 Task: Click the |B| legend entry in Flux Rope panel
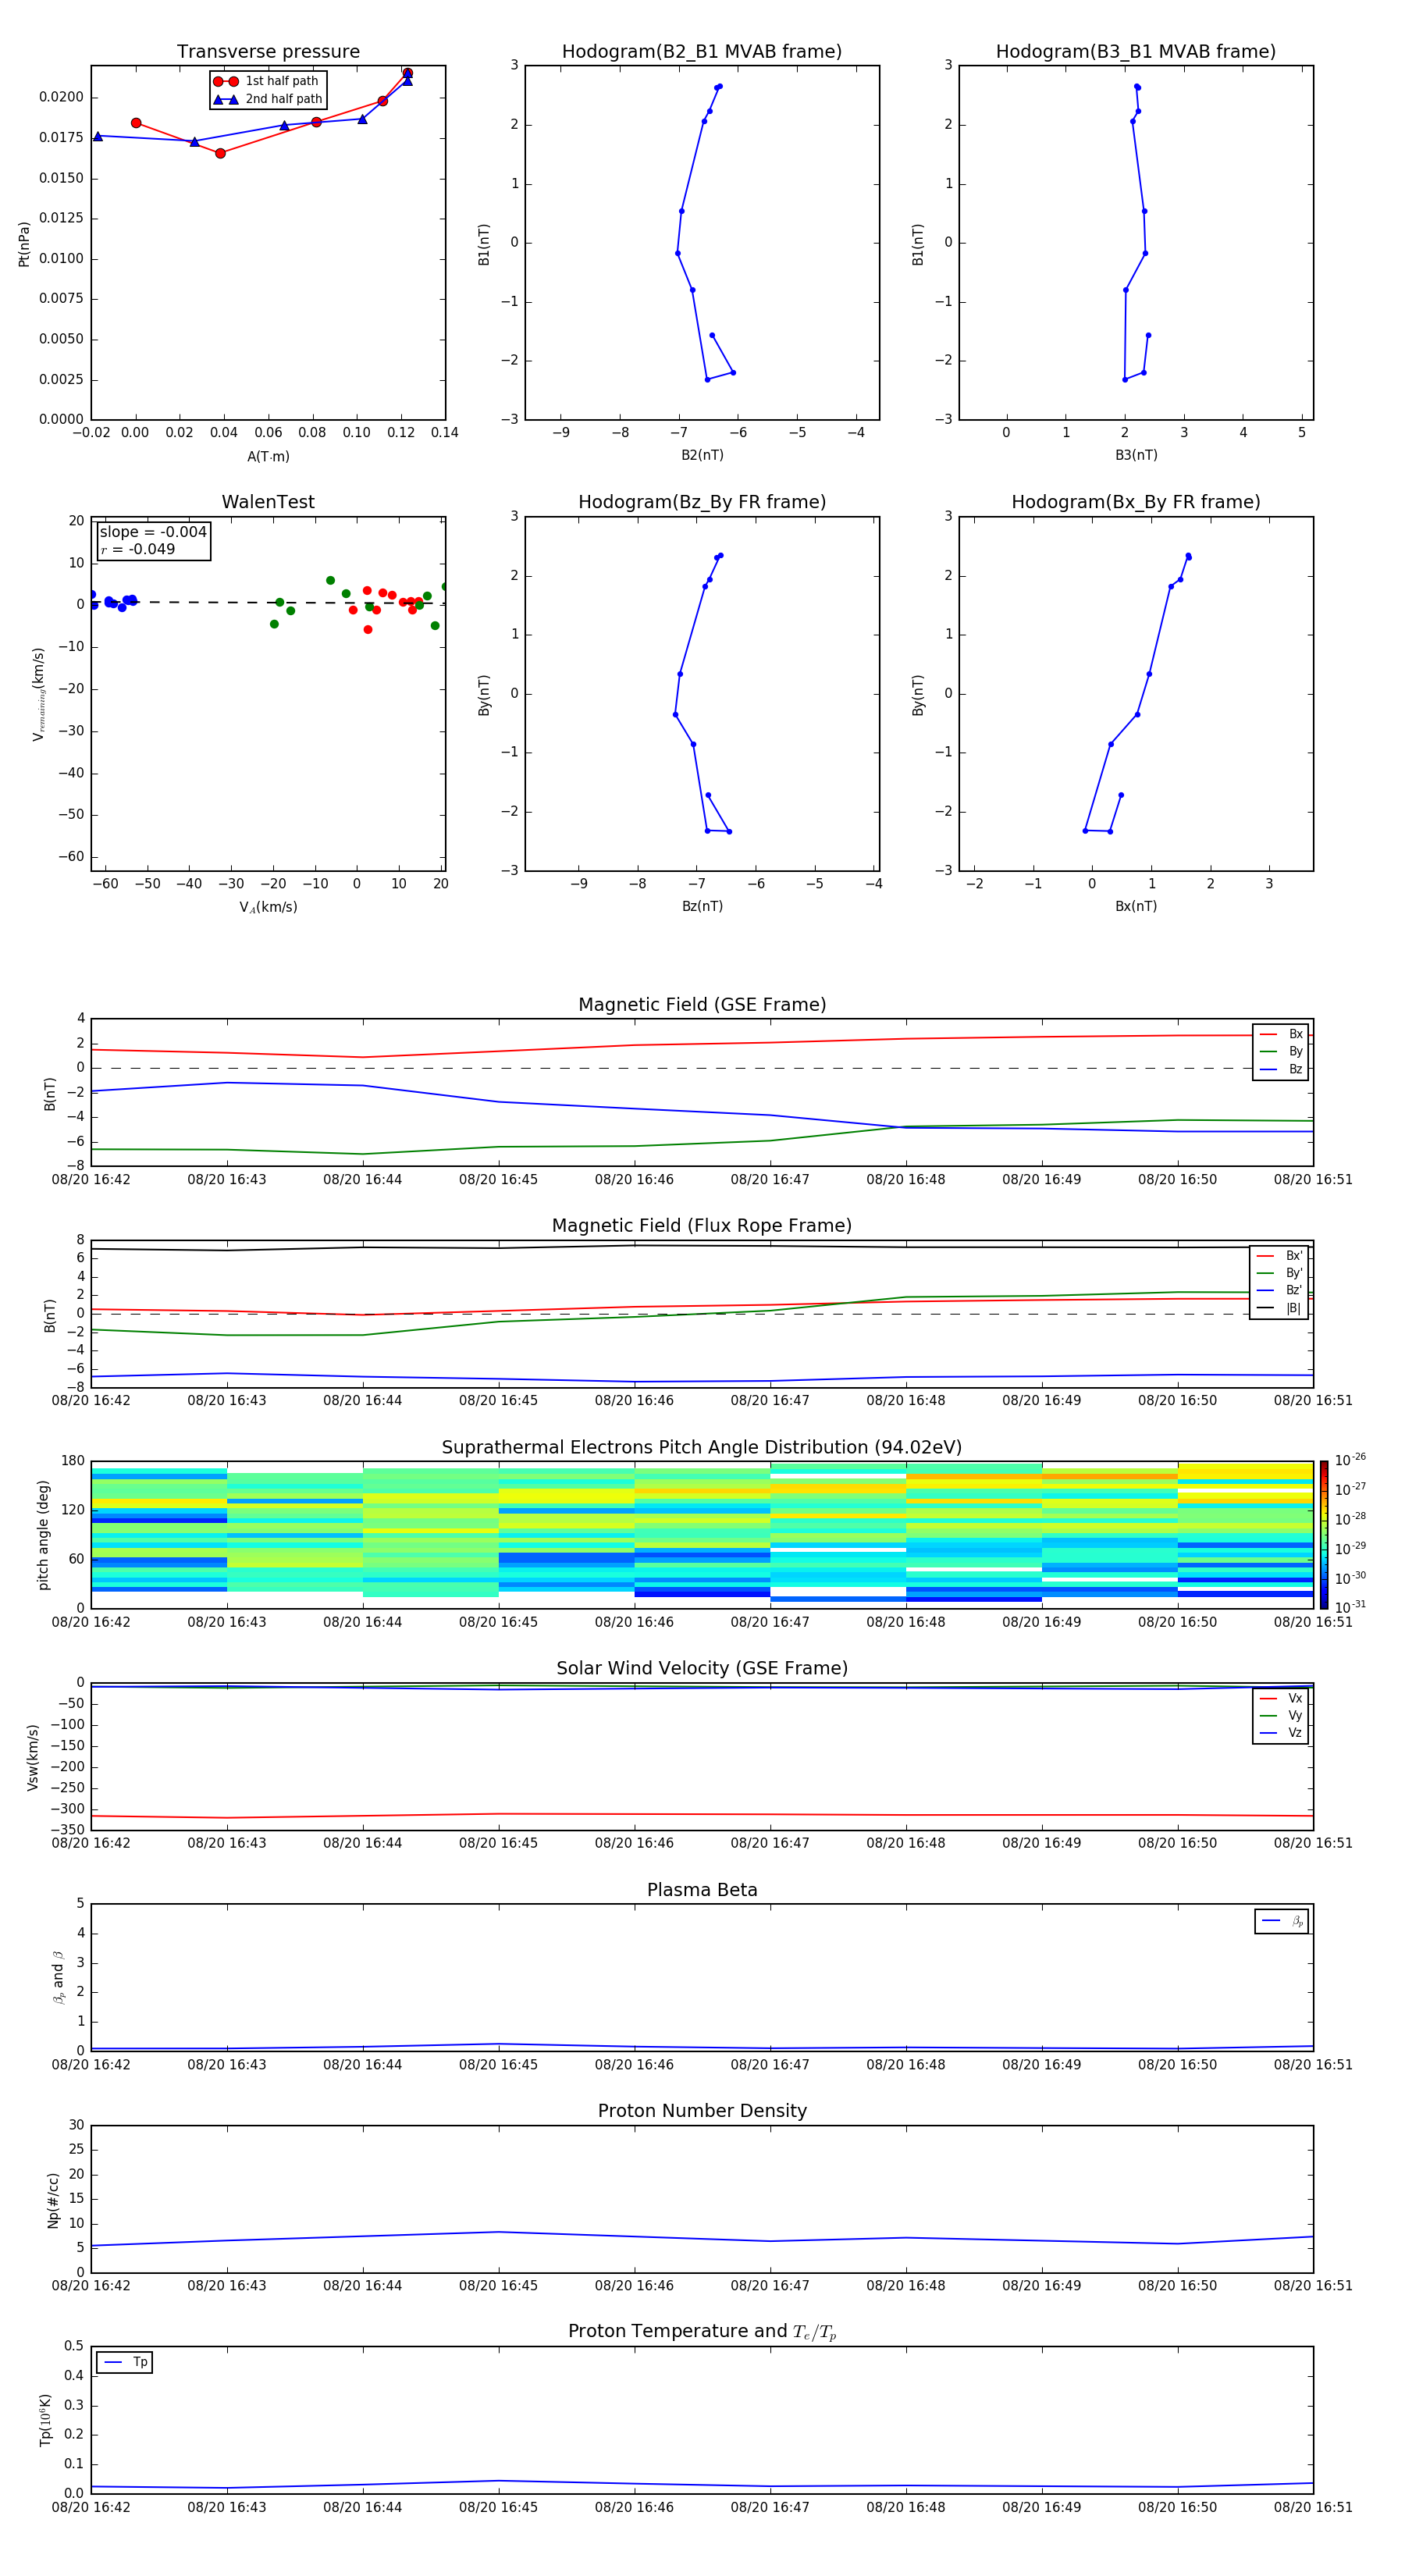click(1280, 1309)
